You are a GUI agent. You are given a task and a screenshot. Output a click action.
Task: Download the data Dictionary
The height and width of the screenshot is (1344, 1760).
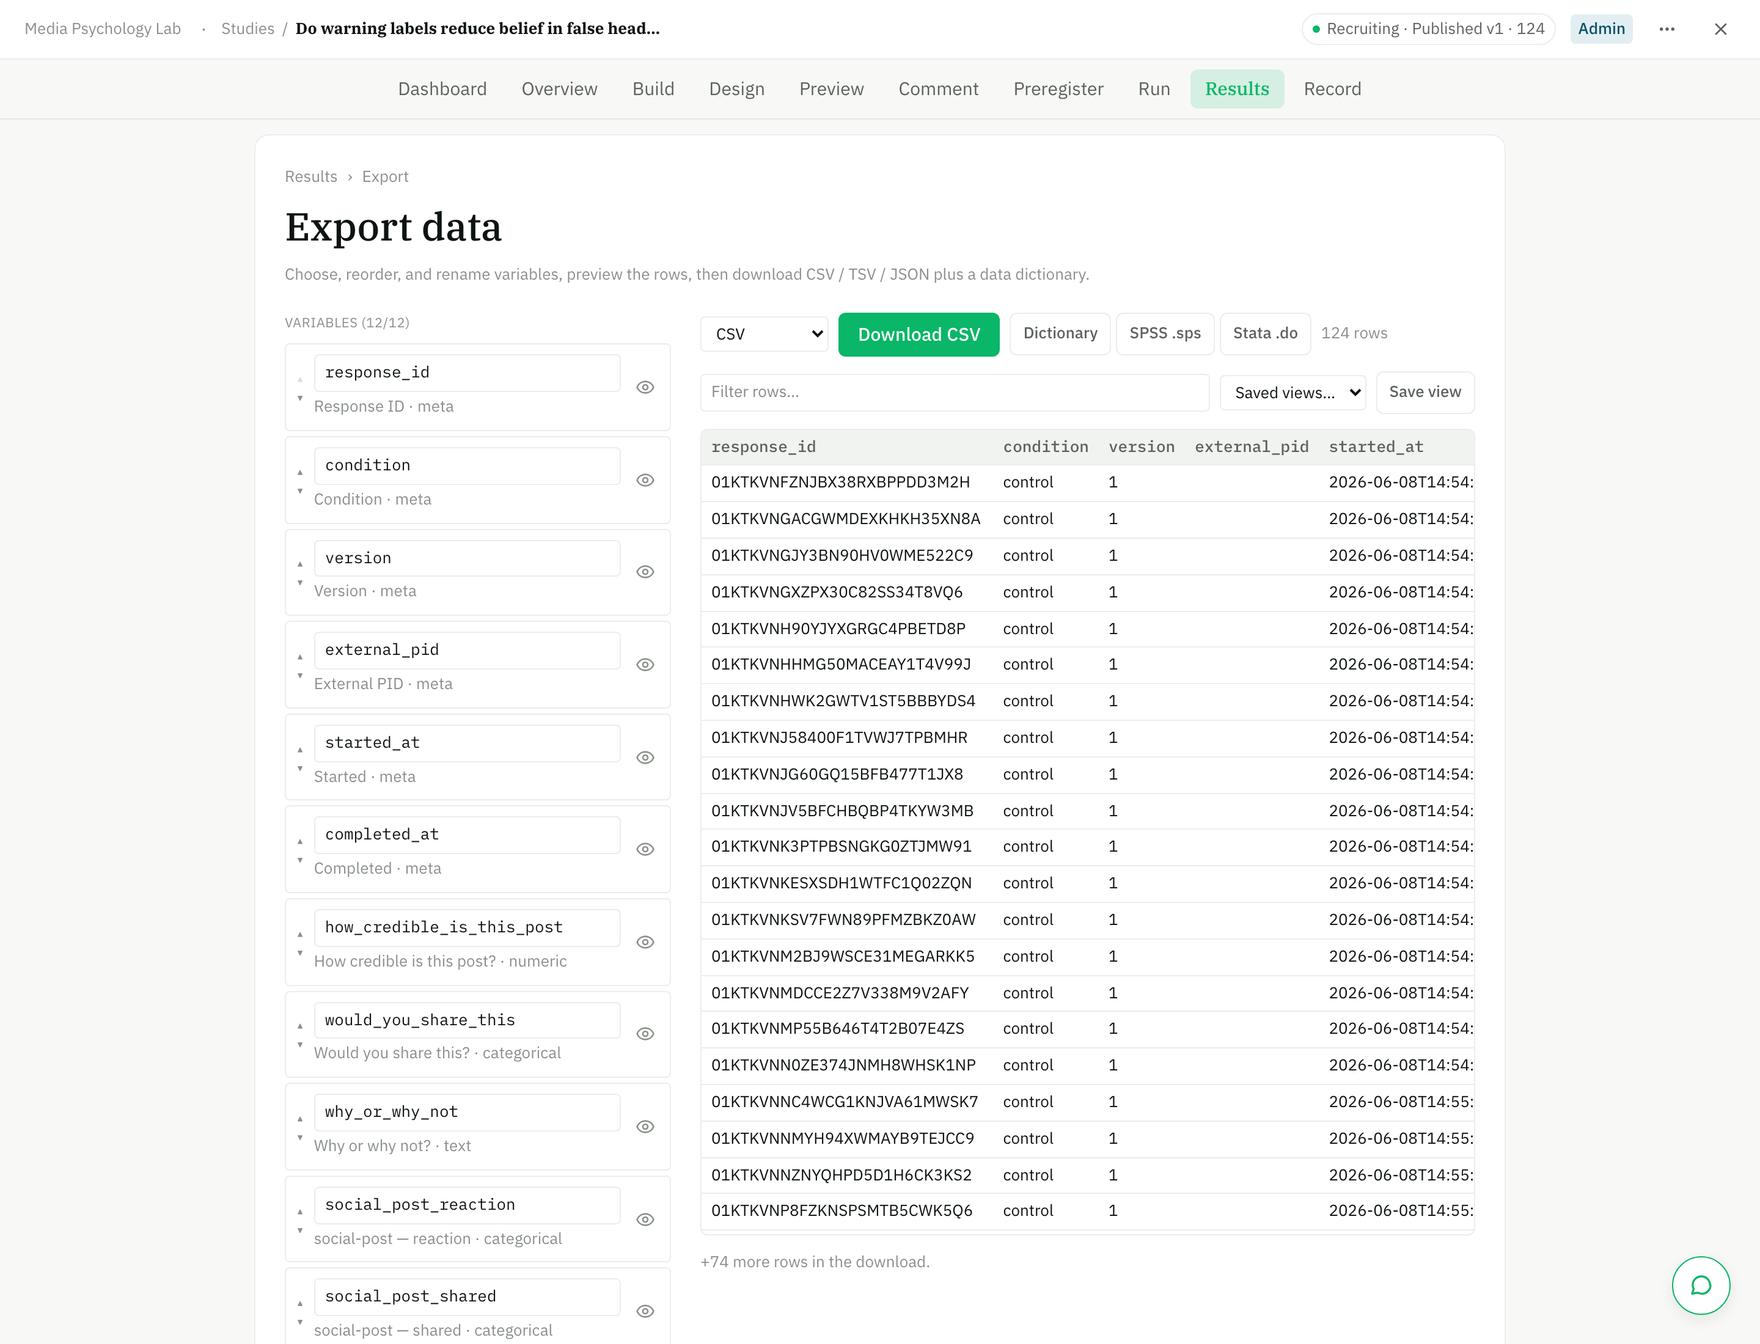click(1060, 333)
